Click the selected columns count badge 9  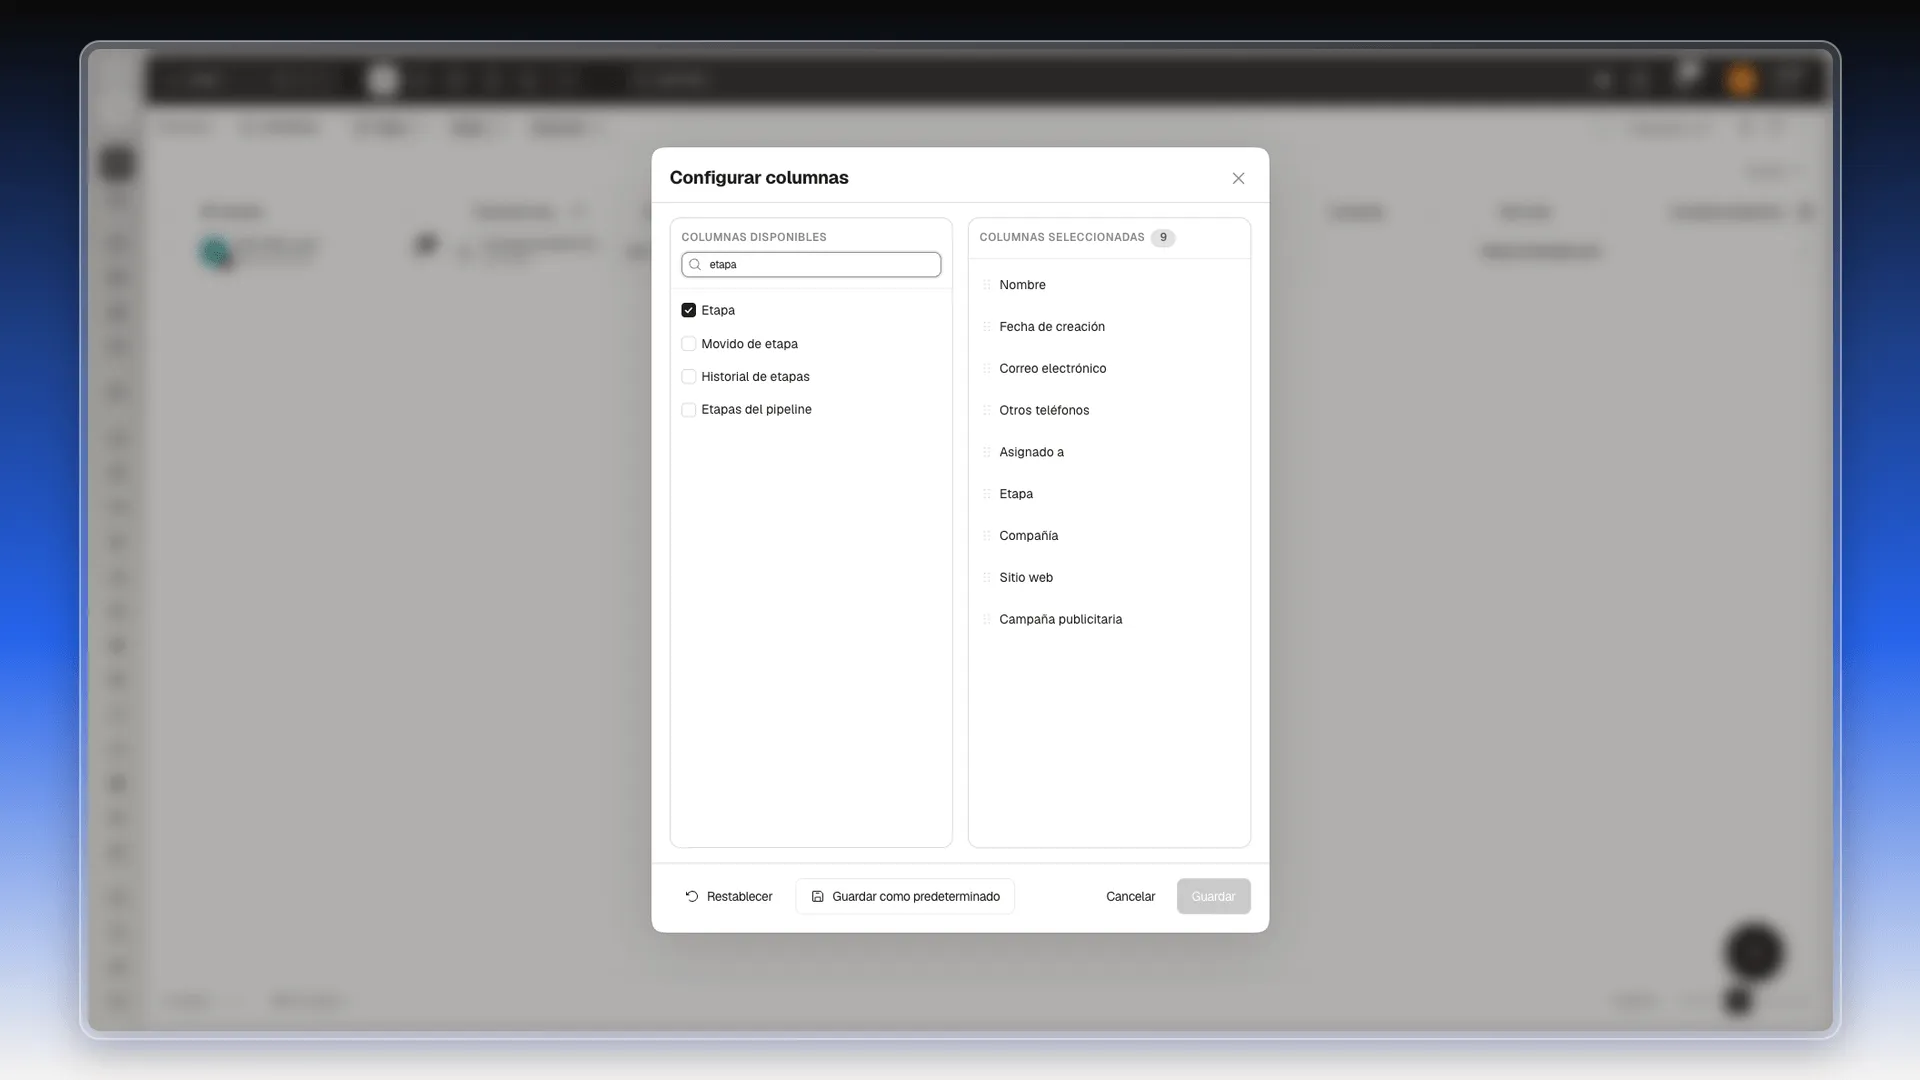[x=1163, y=238]
